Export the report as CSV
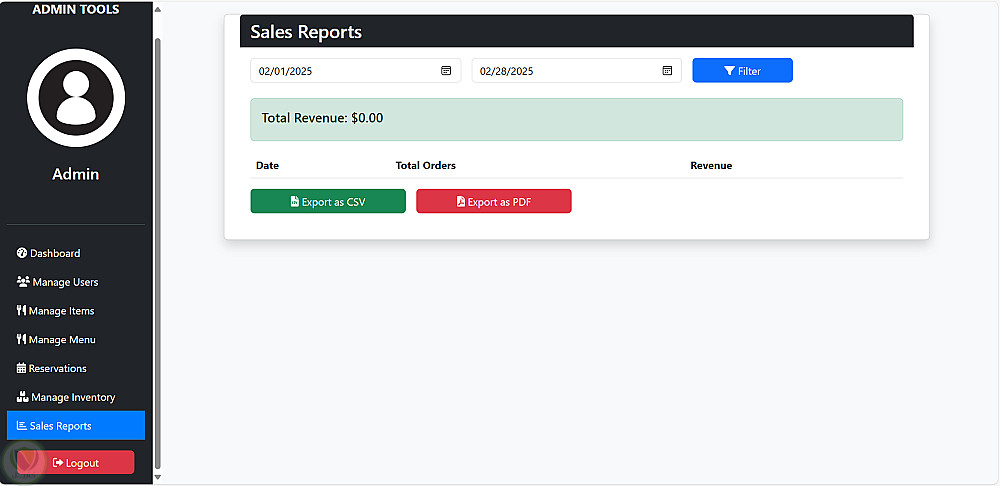The width and height of the screenshot is (1000, 486). pyautogui.click(x=328, y=202)
